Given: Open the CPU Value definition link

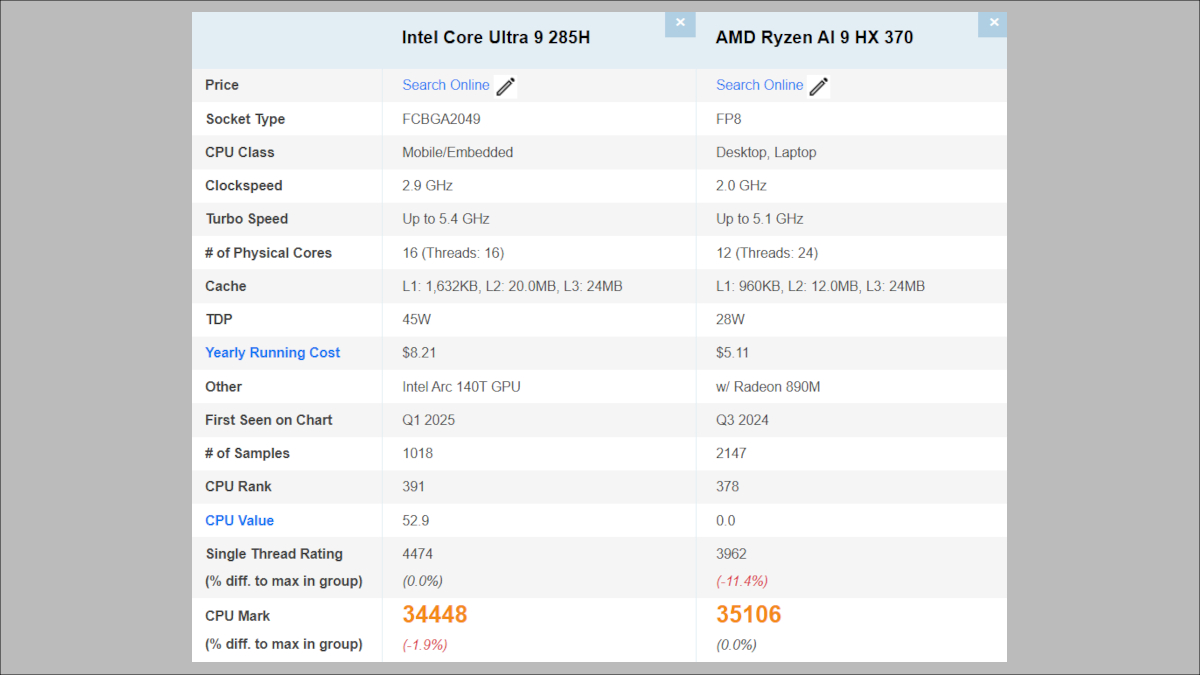Looking at the screenshot, I should coord(239,520).
